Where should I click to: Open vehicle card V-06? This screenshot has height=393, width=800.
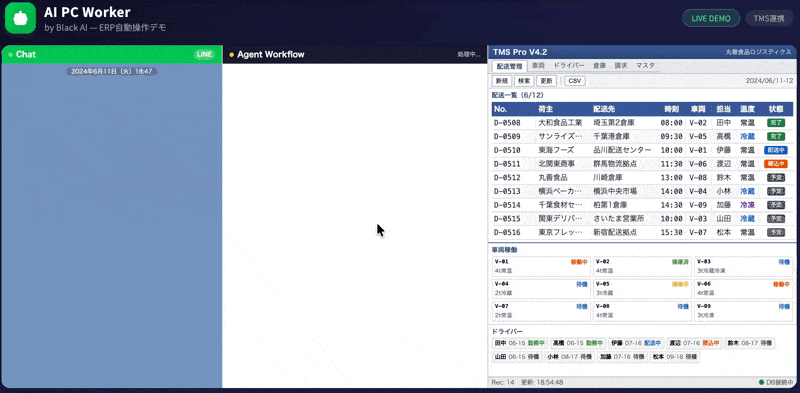tap(743, 289)
